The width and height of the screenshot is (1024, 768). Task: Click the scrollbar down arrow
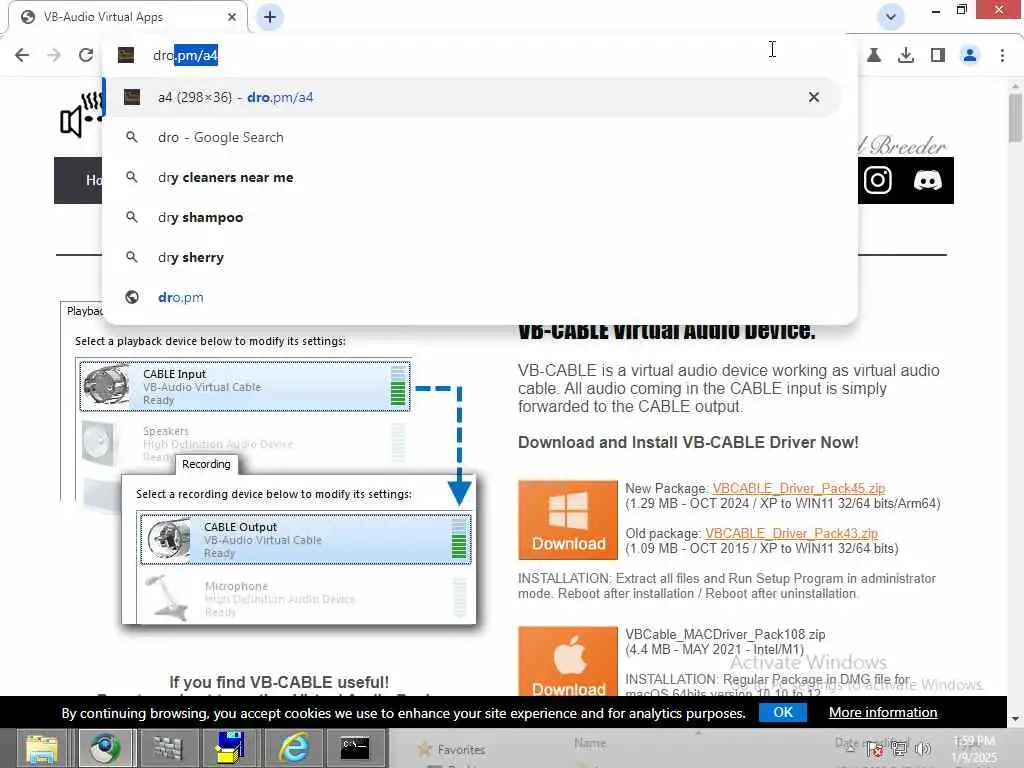[1015, 719]
